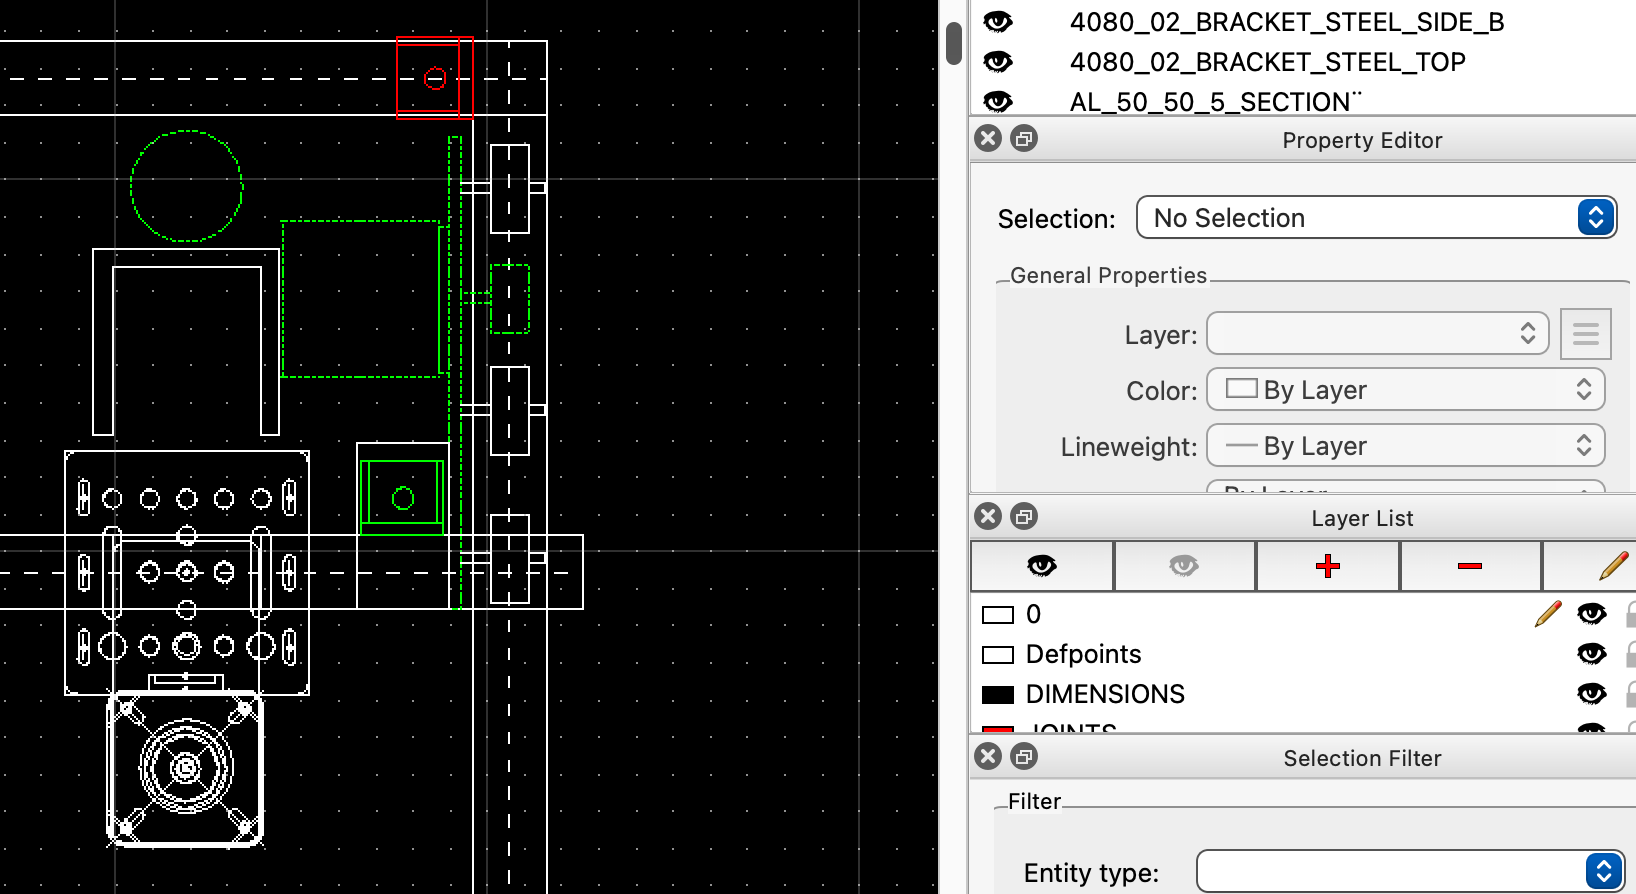Image resolution: width=1636 pixels, height=894 pixels.
Task: Click the DIMENSIONS layer black color swatch
Action: [998, 695]
